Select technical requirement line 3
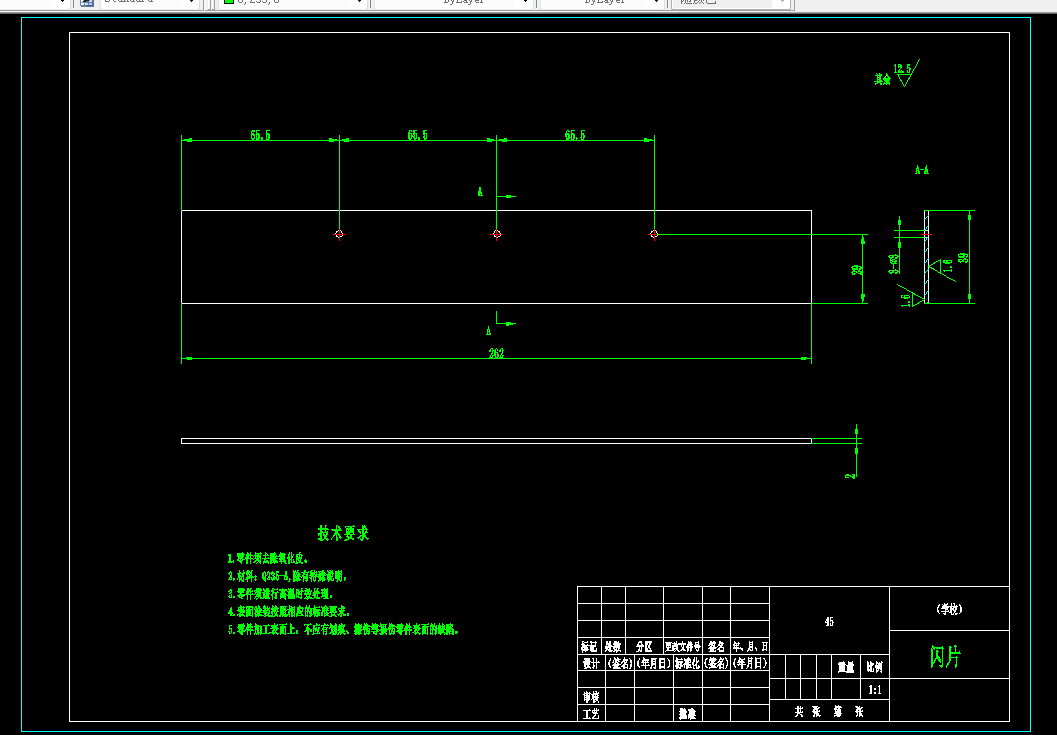Viewport: 1057px width, 735px height. coord(280,593)
